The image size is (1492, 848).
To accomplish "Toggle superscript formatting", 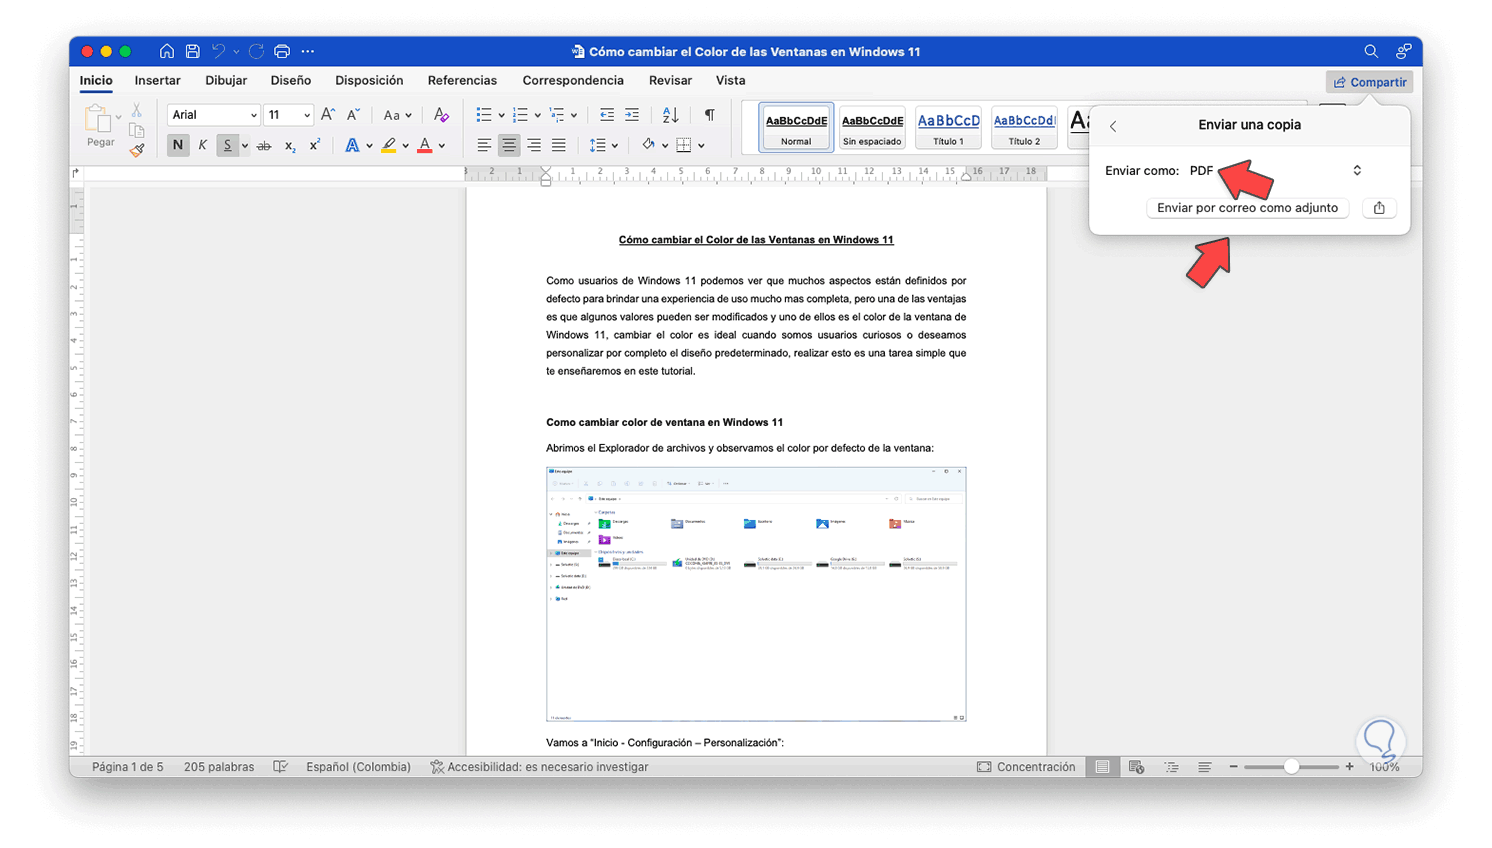I will (315, 146).
